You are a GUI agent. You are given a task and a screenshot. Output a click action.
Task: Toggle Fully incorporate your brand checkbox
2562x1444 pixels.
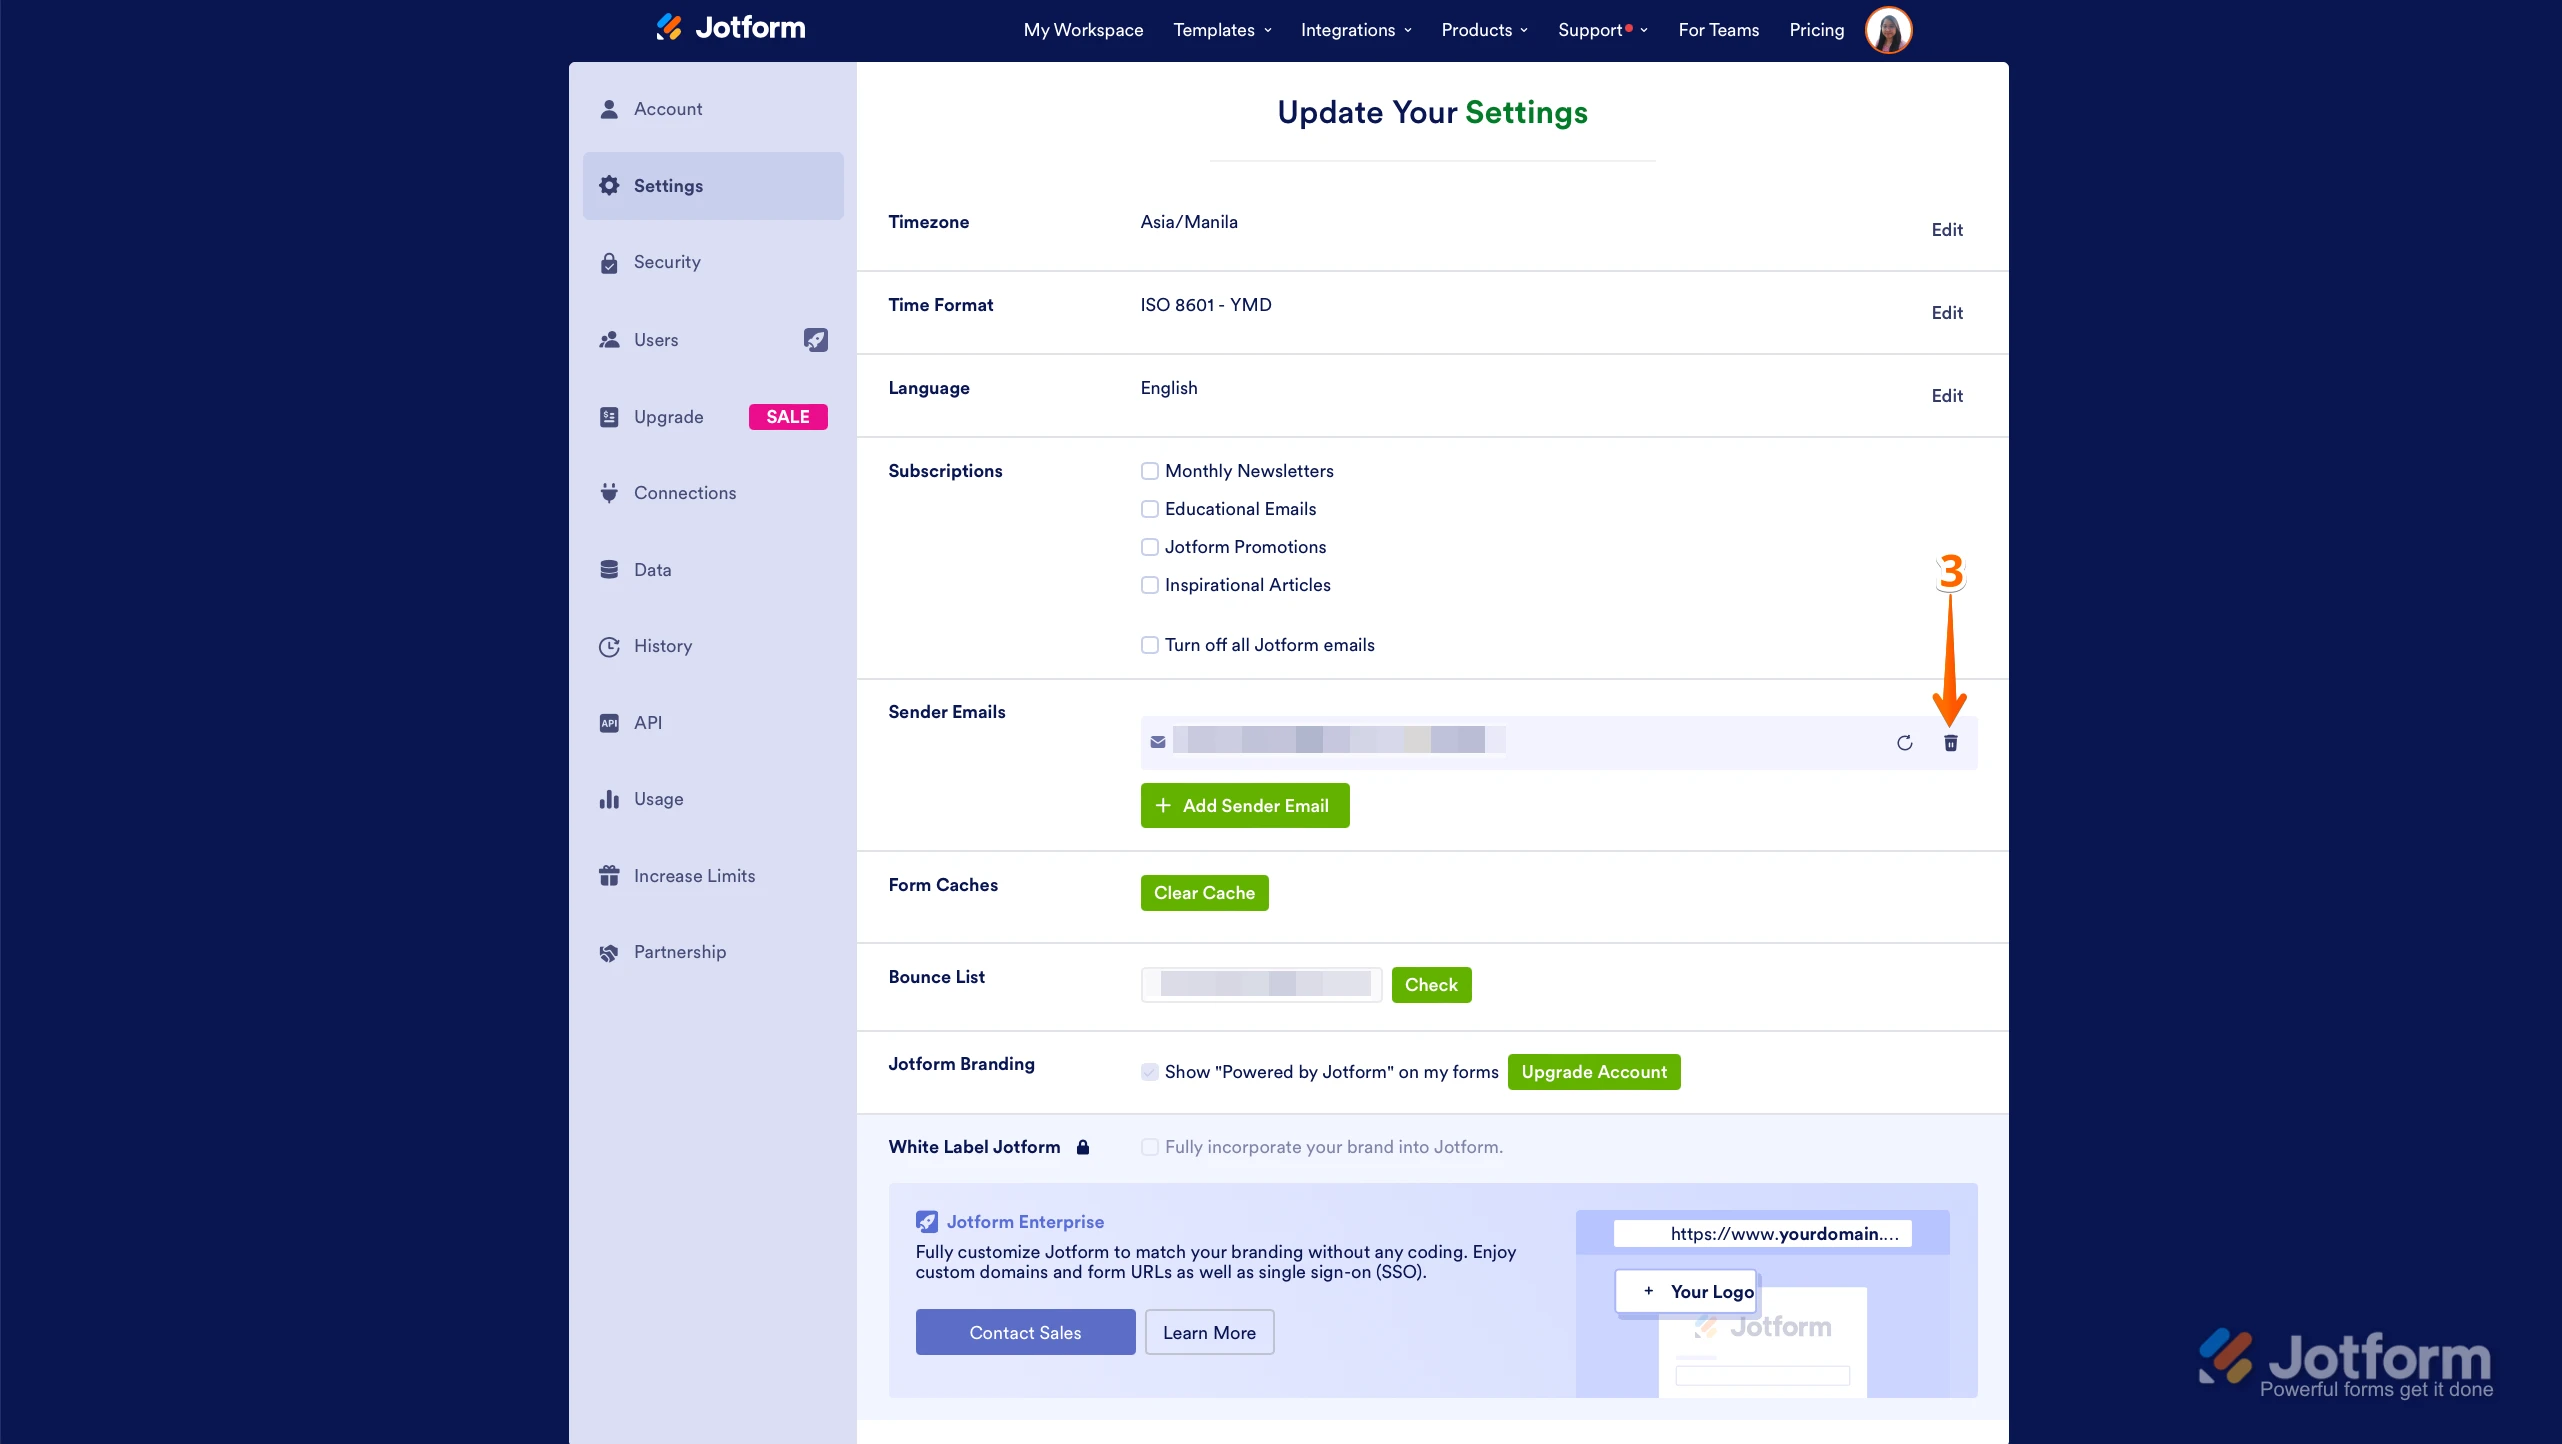tap(1150, 1147)
